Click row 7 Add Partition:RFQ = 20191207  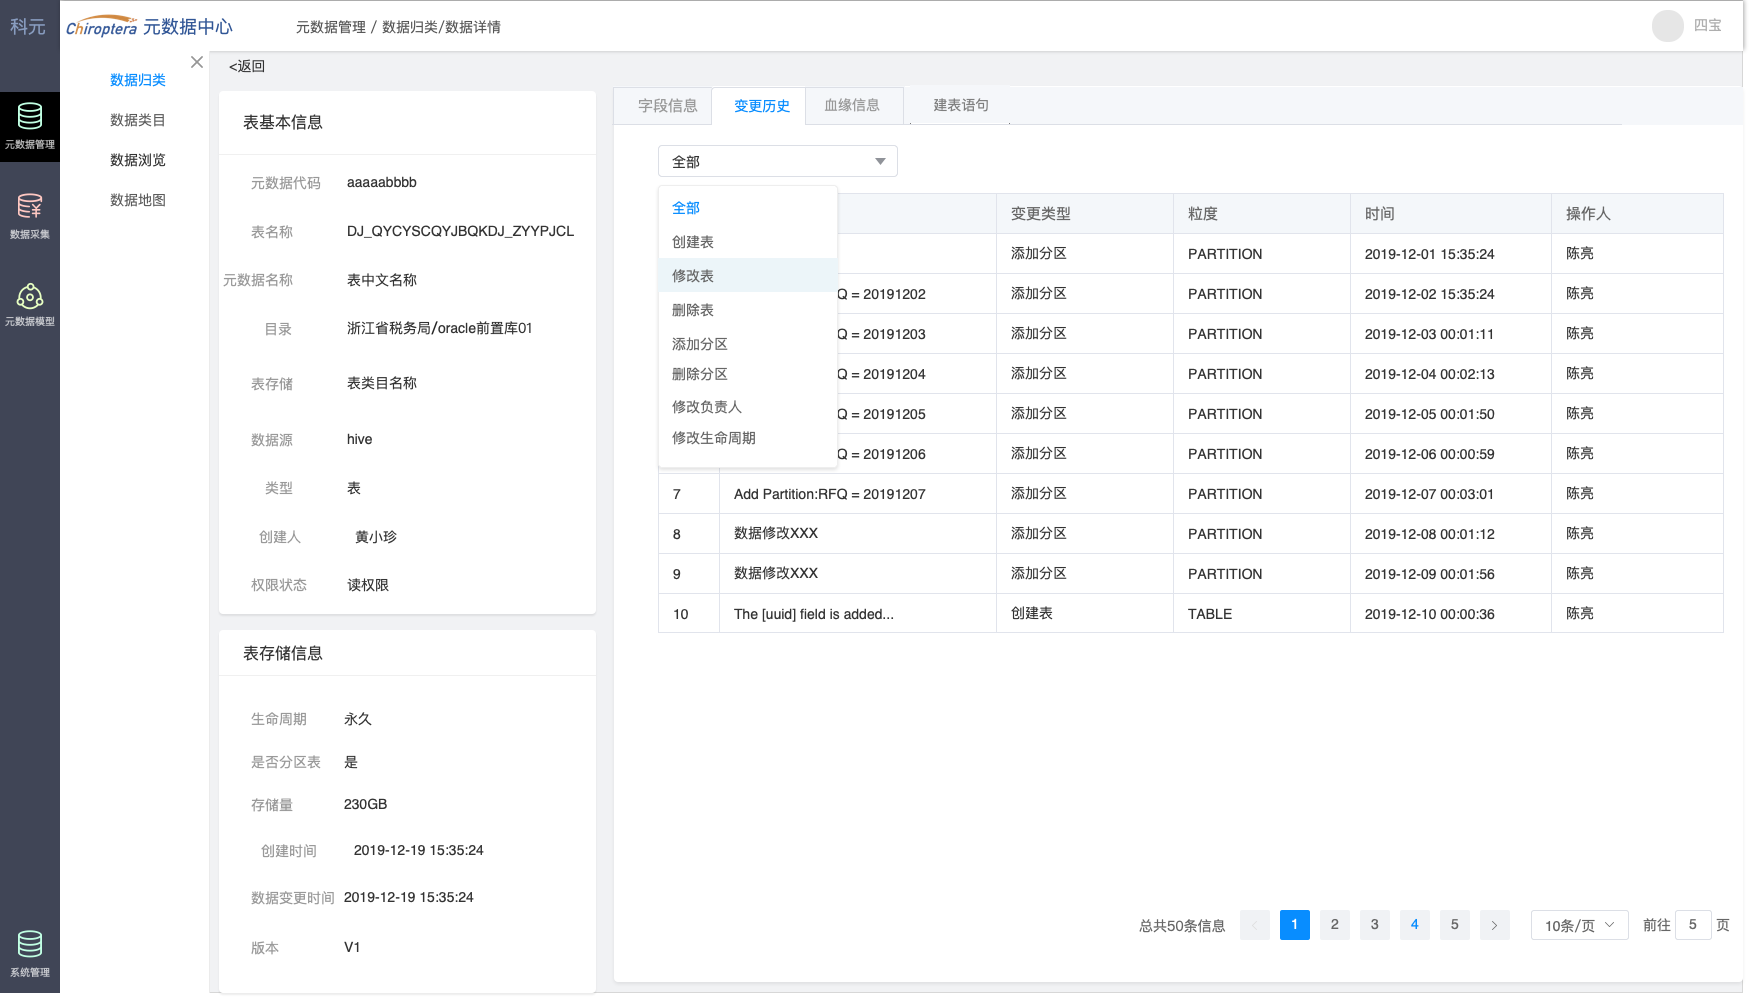(x=830, y=494)
